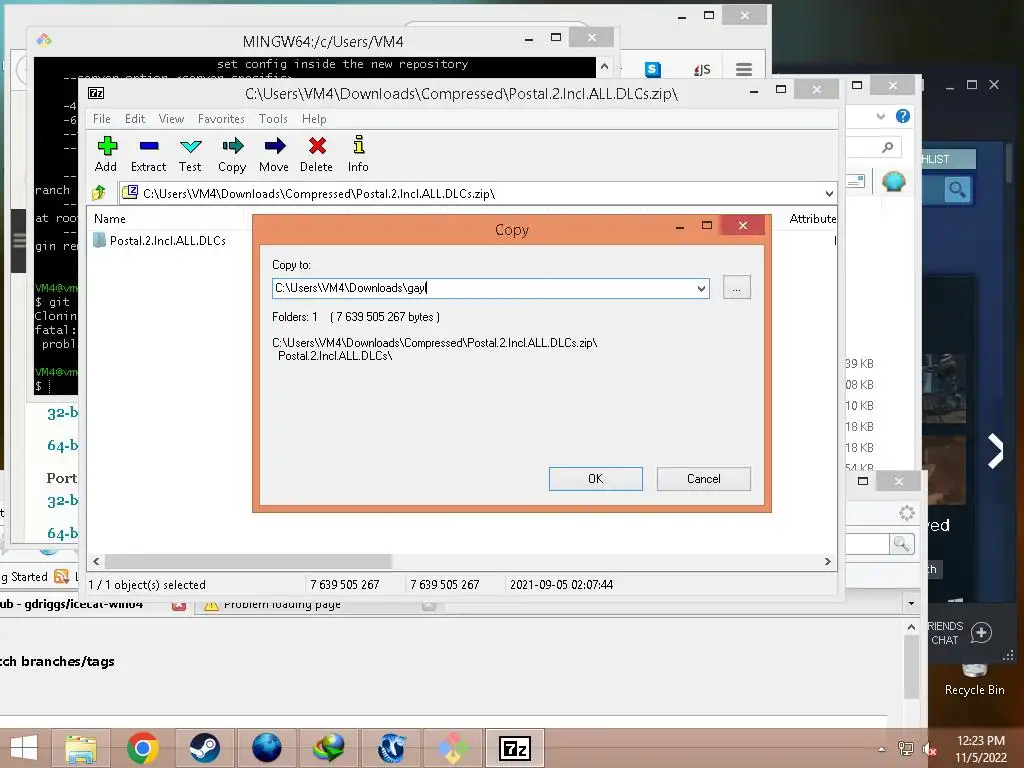Open the Edit menu in 7-Zip
The width and height of the screenshot is (1024, 768).
tap(135, 119)
